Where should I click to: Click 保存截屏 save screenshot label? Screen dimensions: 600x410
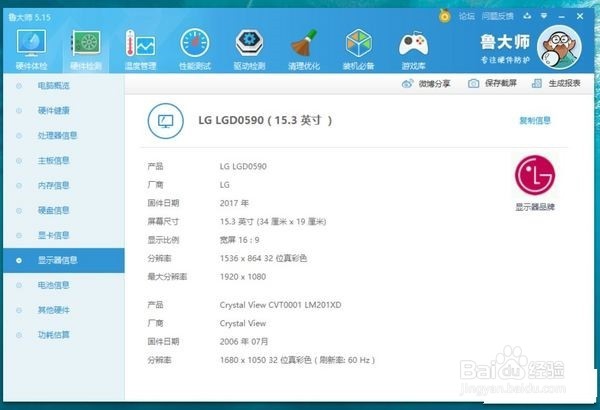click(501, 83)
